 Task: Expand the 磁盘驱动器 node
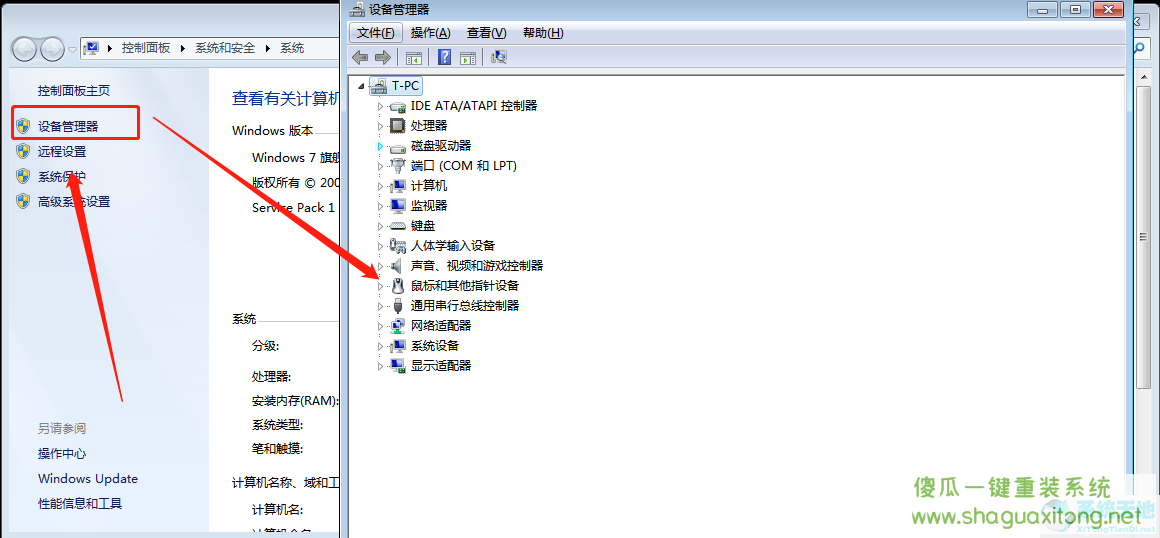coord(380,147)
